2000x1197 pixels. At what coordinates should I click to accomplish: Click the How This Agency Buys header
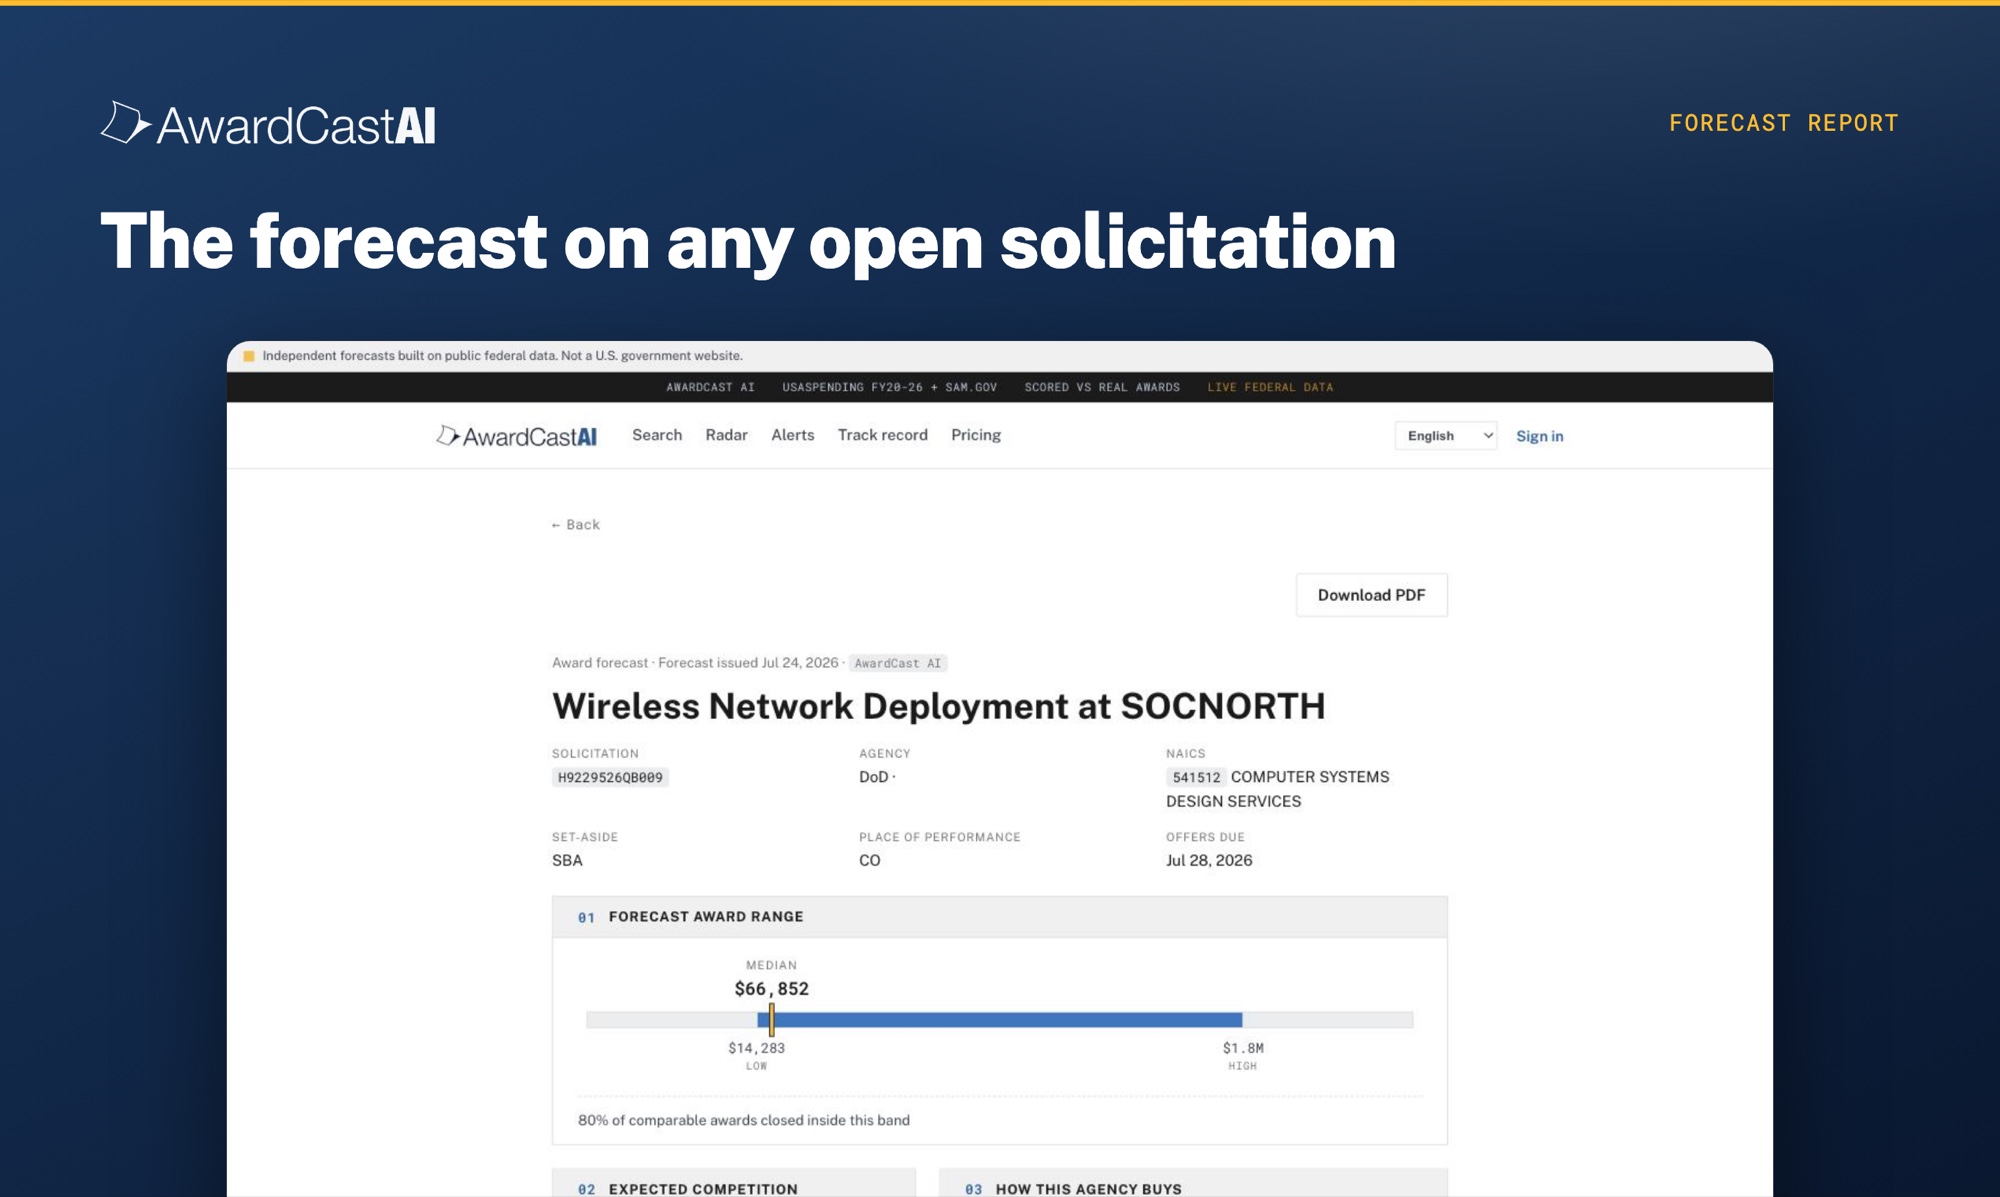pyautogui.click(x=1193, y=1183)
